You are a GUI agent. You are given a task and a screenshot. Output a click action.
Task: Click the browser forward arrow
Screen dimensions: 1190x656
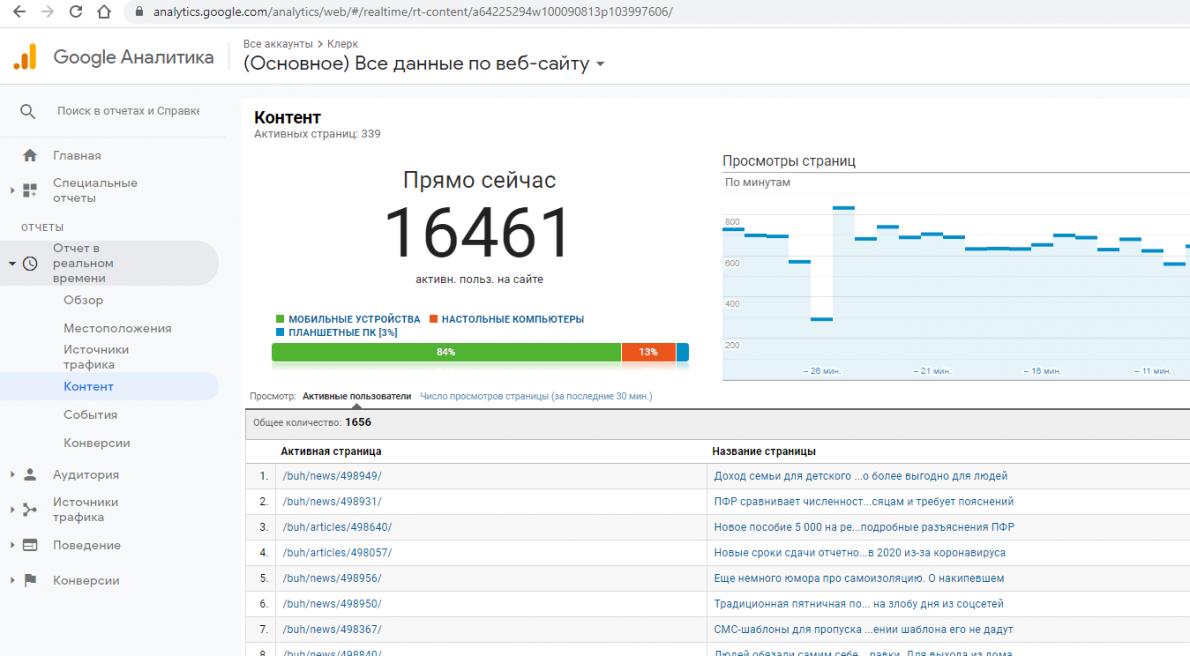click(x=47, y=11)
